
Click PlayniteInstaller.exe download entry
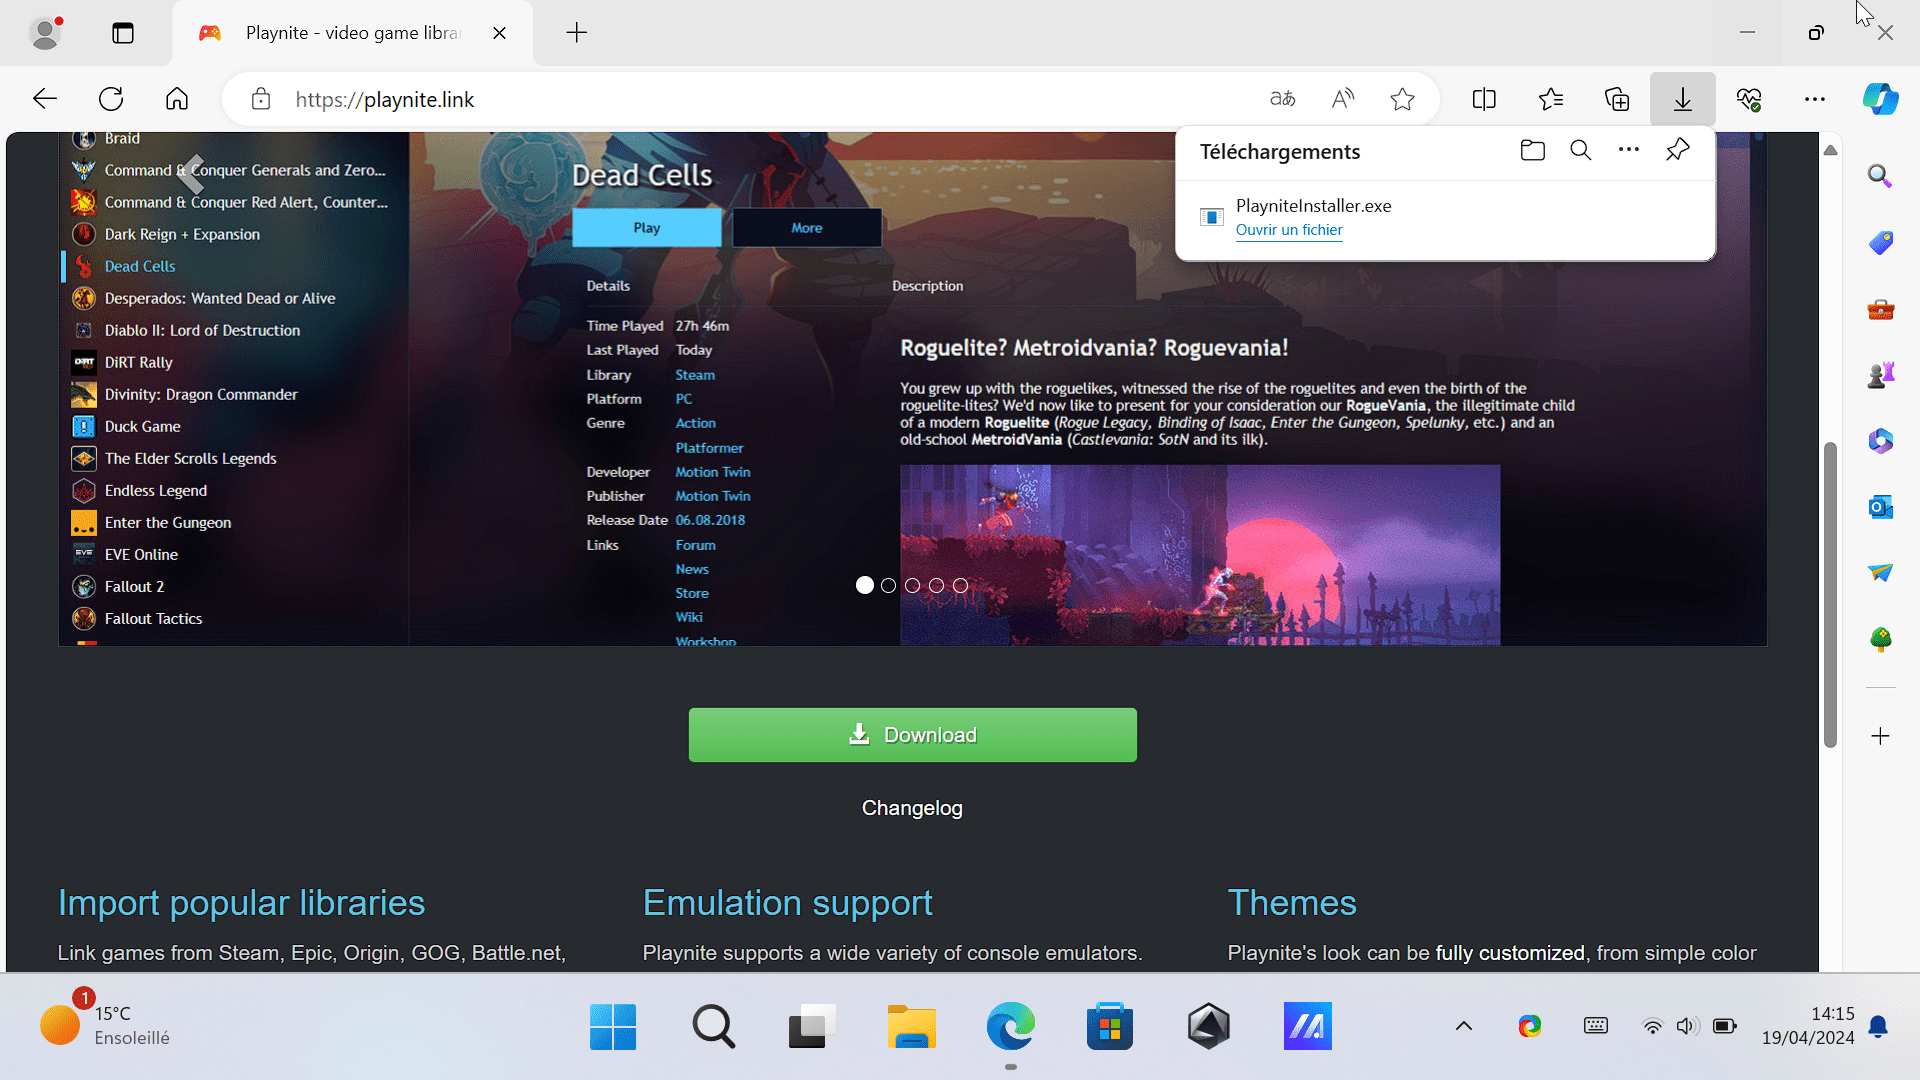tap(1445, 218)
